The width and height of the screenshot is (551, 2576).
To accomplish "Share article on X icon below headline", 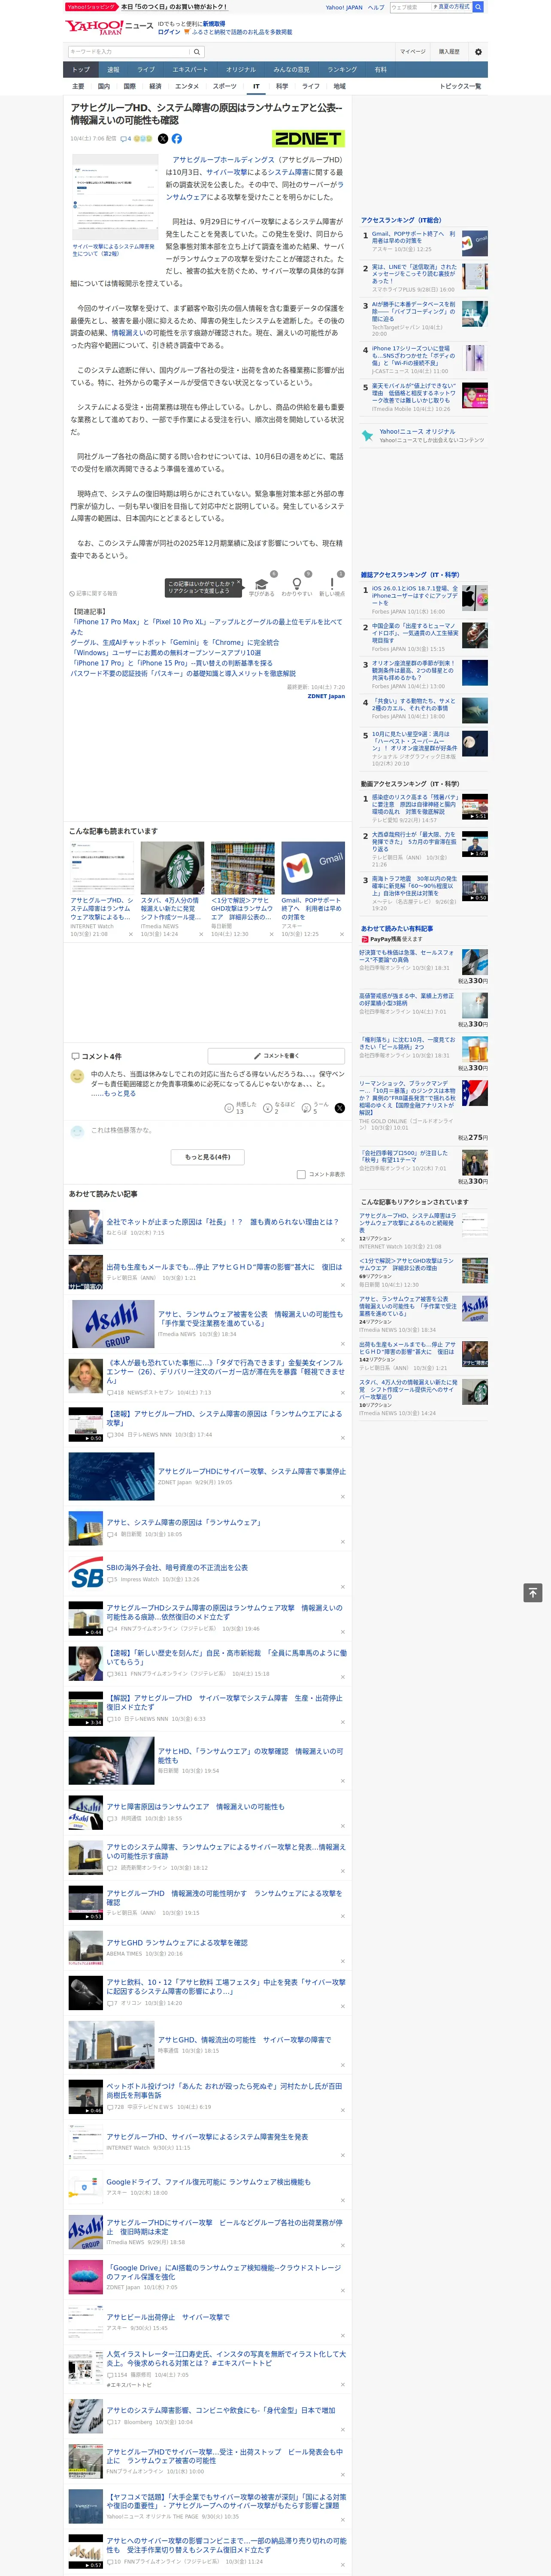I will (163, 139).
